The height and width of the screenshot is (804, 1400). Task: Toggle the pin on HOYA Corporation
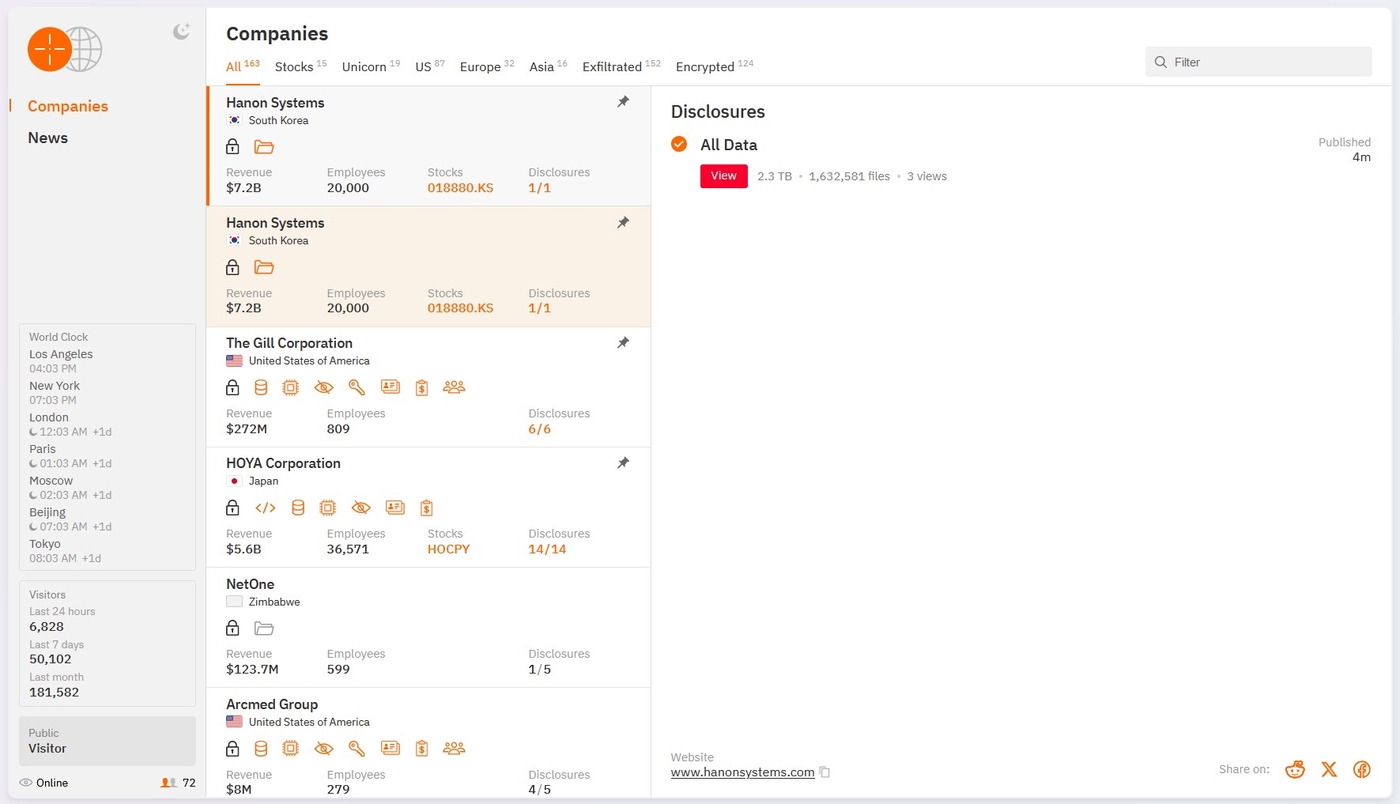click(x=623, y=462)
